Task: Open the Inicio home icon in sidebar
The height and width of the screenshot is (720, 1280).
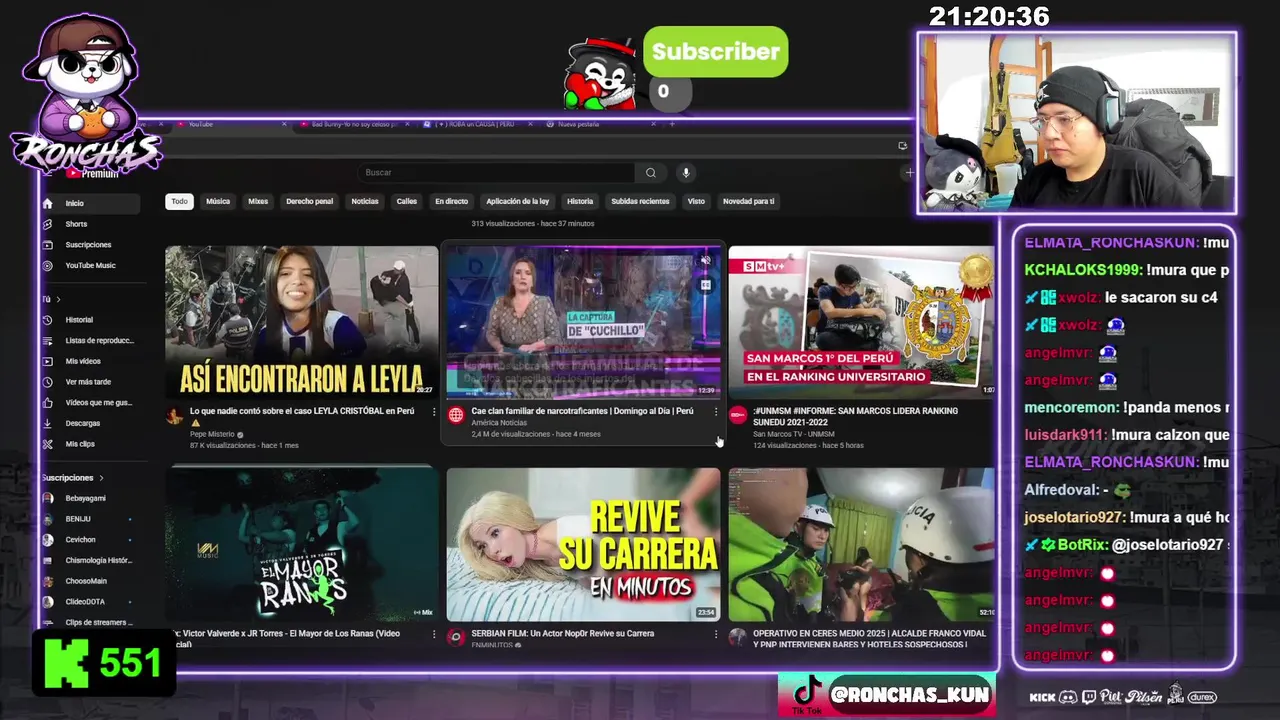Action: (x=47, y=203)
